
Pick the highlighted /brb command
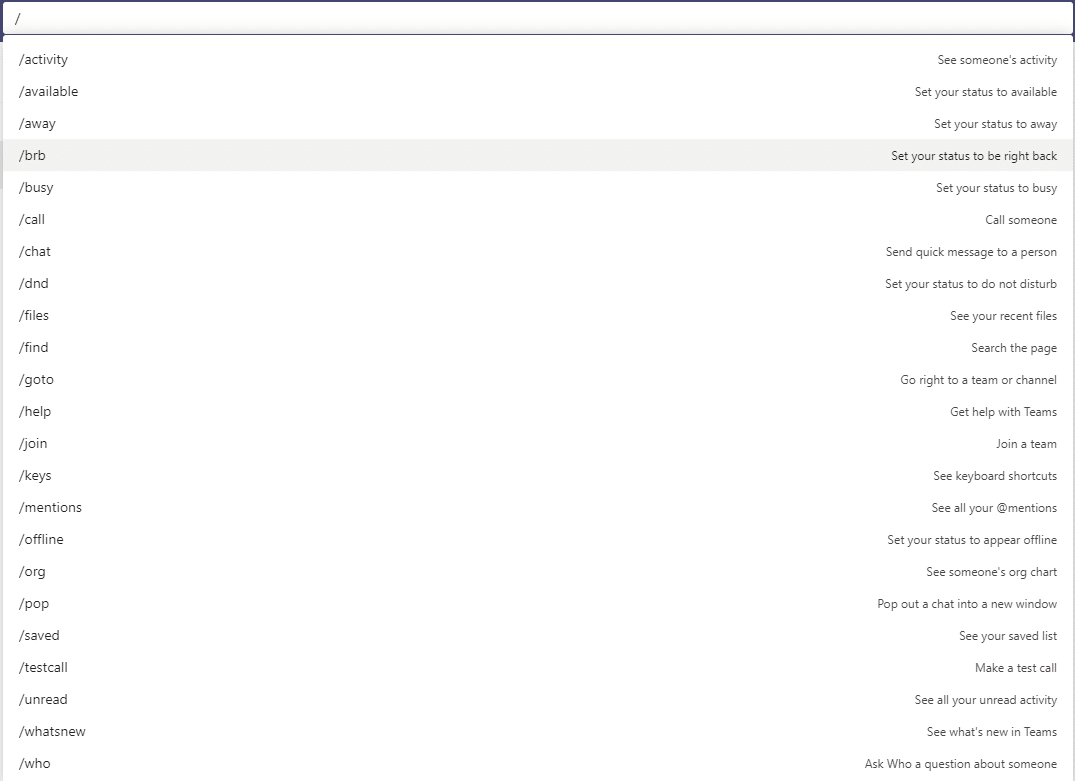[33, 156]
